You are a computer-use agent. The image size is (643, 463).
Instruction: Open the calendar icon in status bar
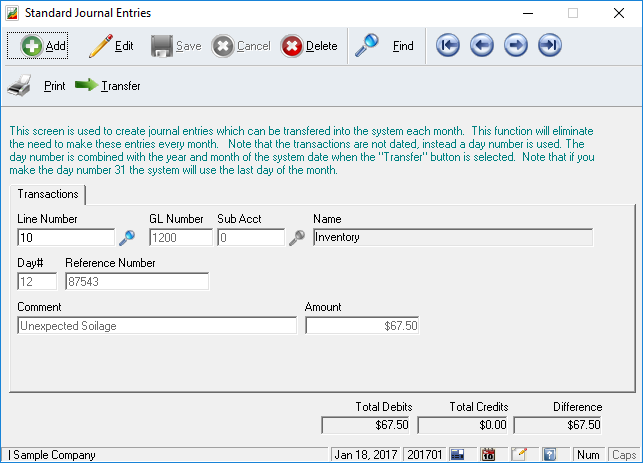click(x=488, y=455)
